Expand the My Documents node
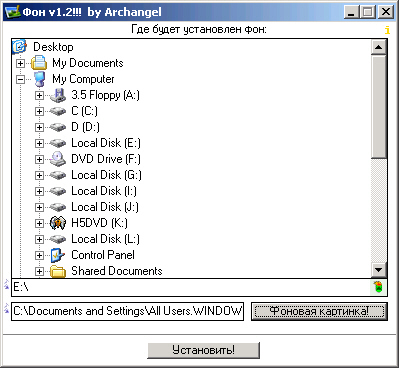399x368 pixels. (20, 63)
